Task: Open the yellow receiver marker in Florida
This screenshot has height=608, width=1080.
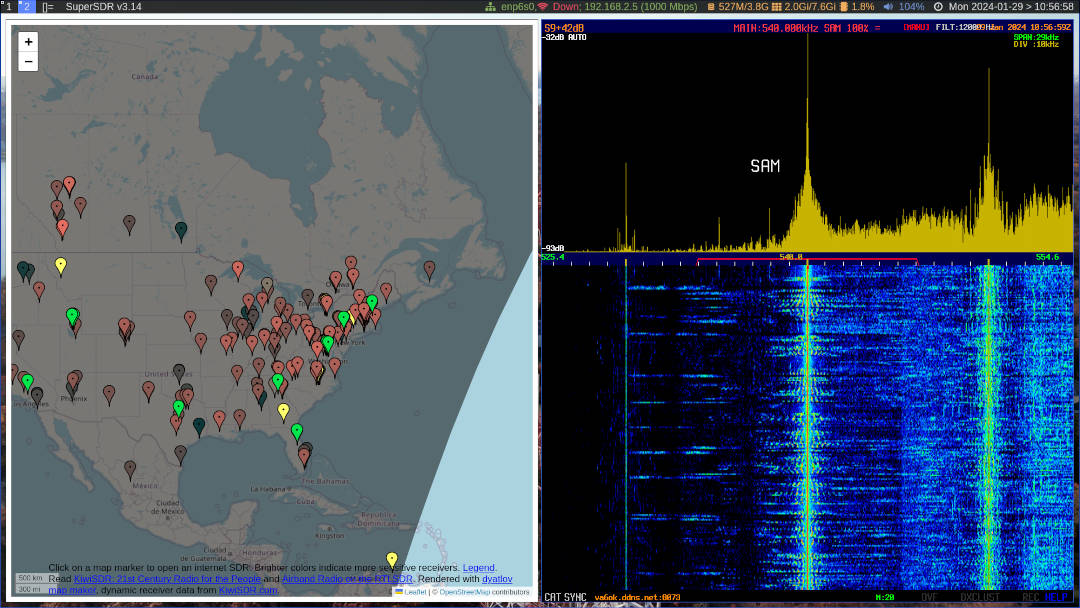Action: [283, 410]
